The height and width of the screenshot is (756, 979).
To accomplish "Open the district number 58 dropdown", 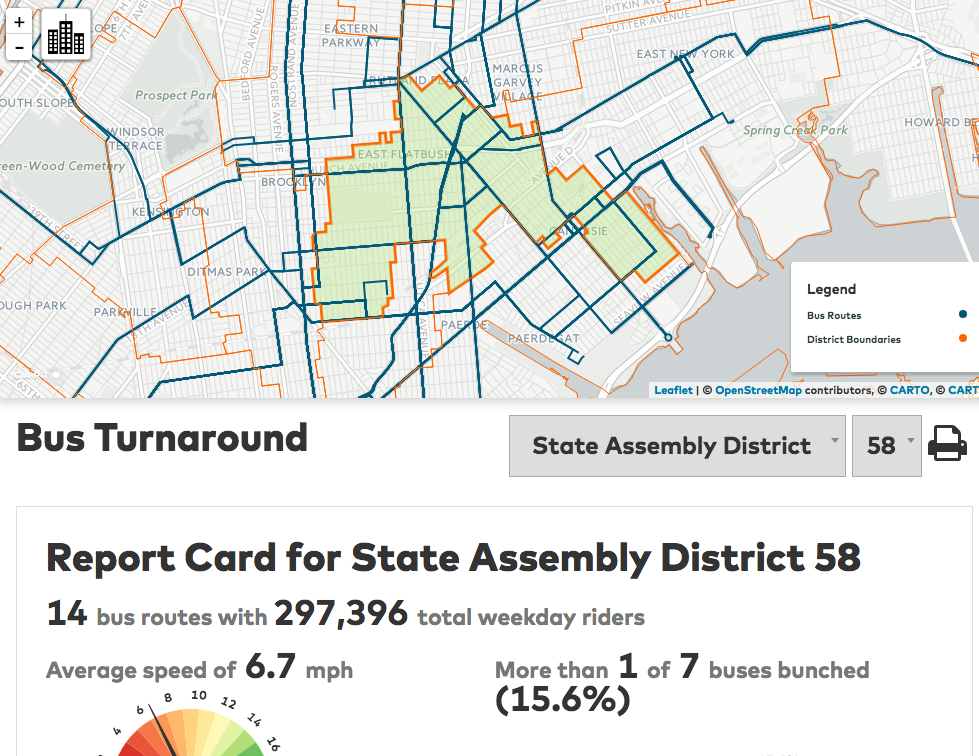I will pyautogui.click(x=886, y=446).
